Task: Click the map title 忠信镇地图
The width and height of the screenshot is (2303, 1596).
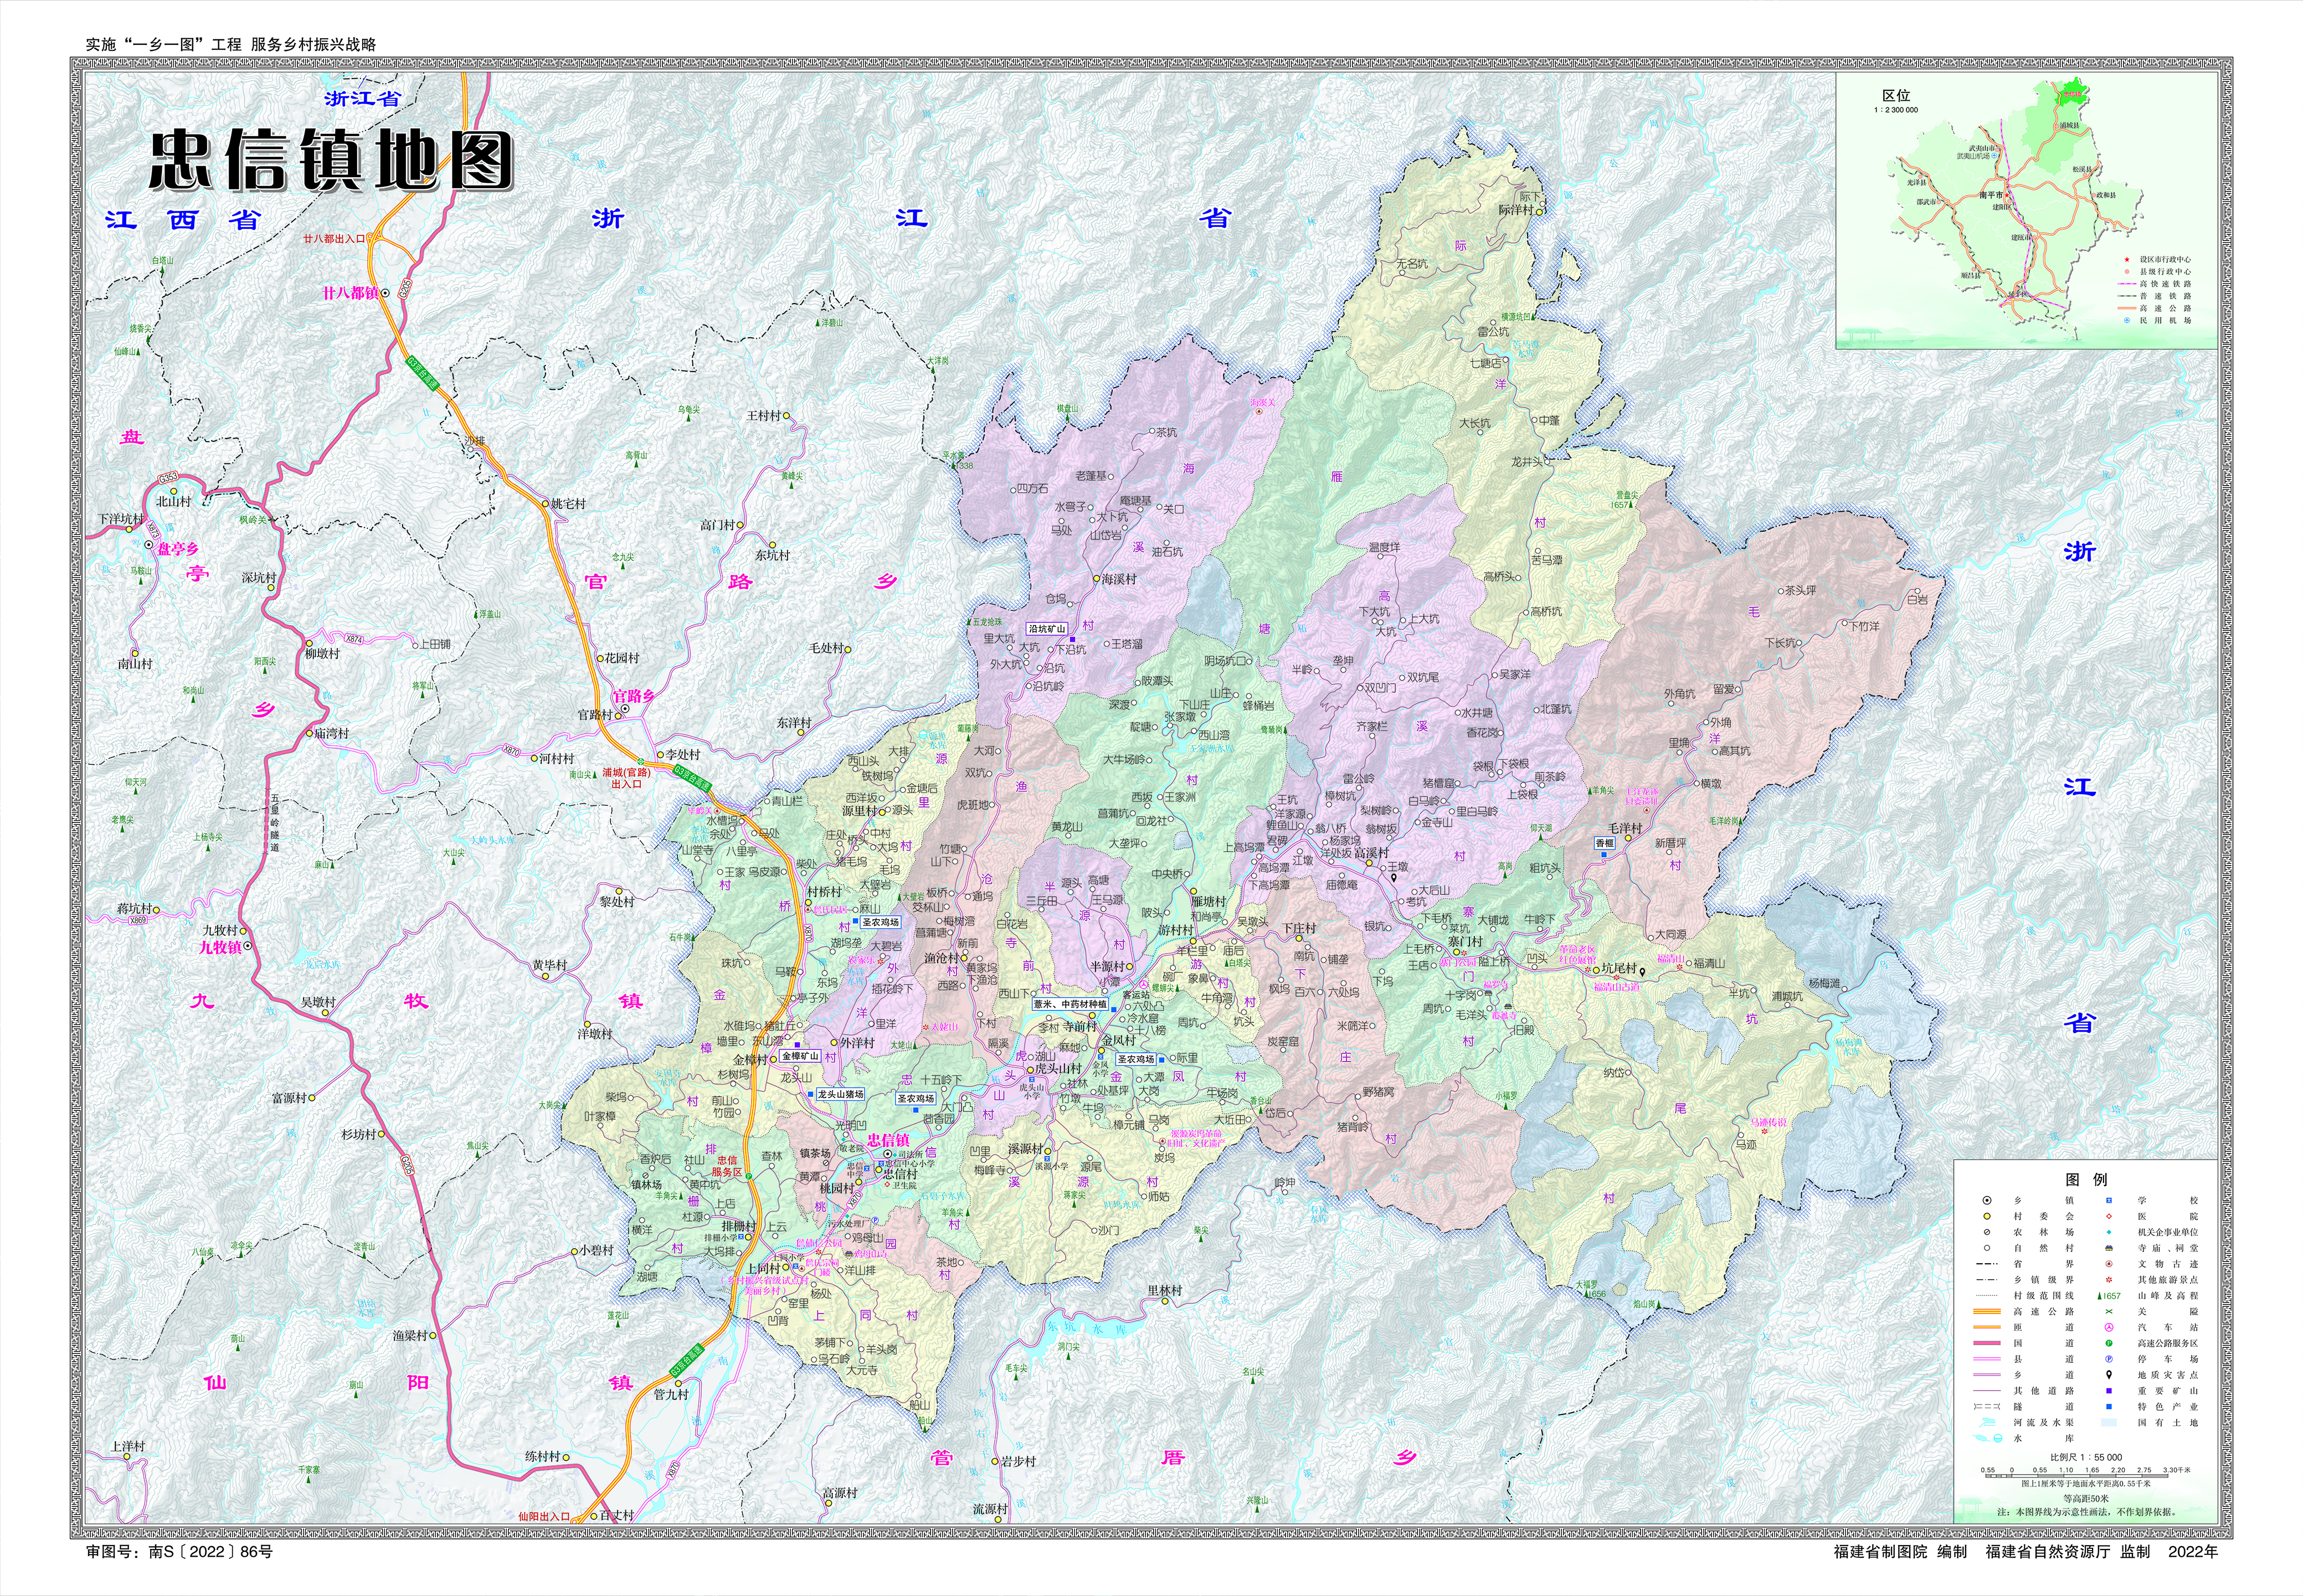Action: pyautogui.click(x=331, y=160)
